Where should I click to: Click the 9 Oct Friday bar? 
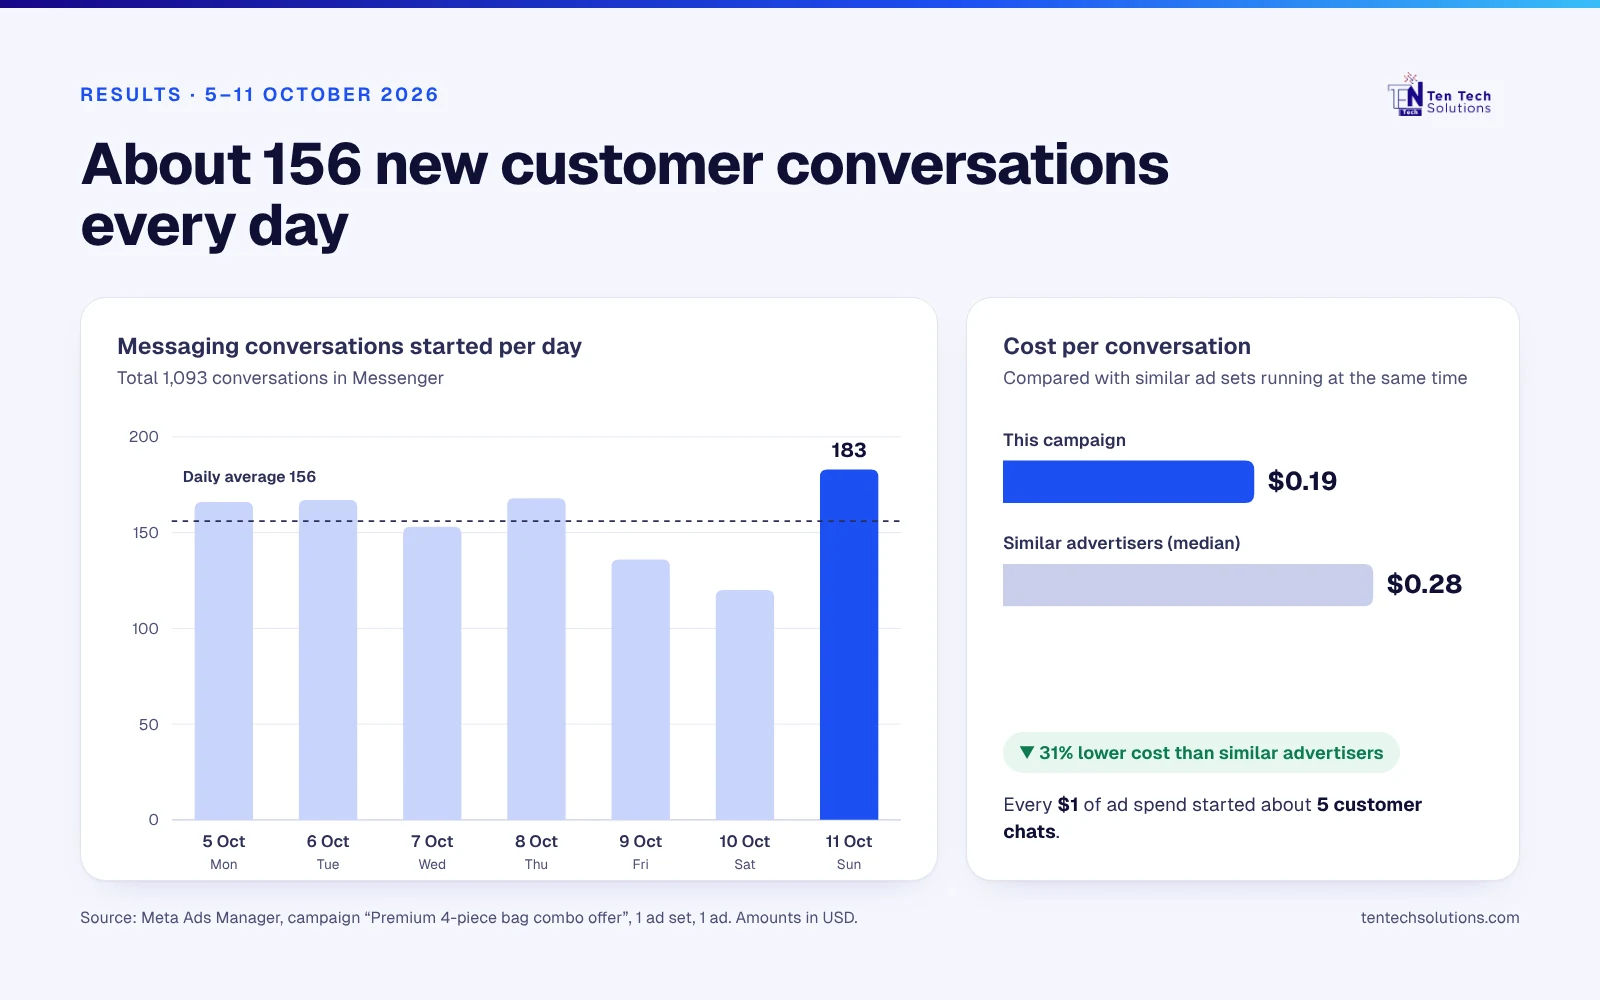click(640, 690)
